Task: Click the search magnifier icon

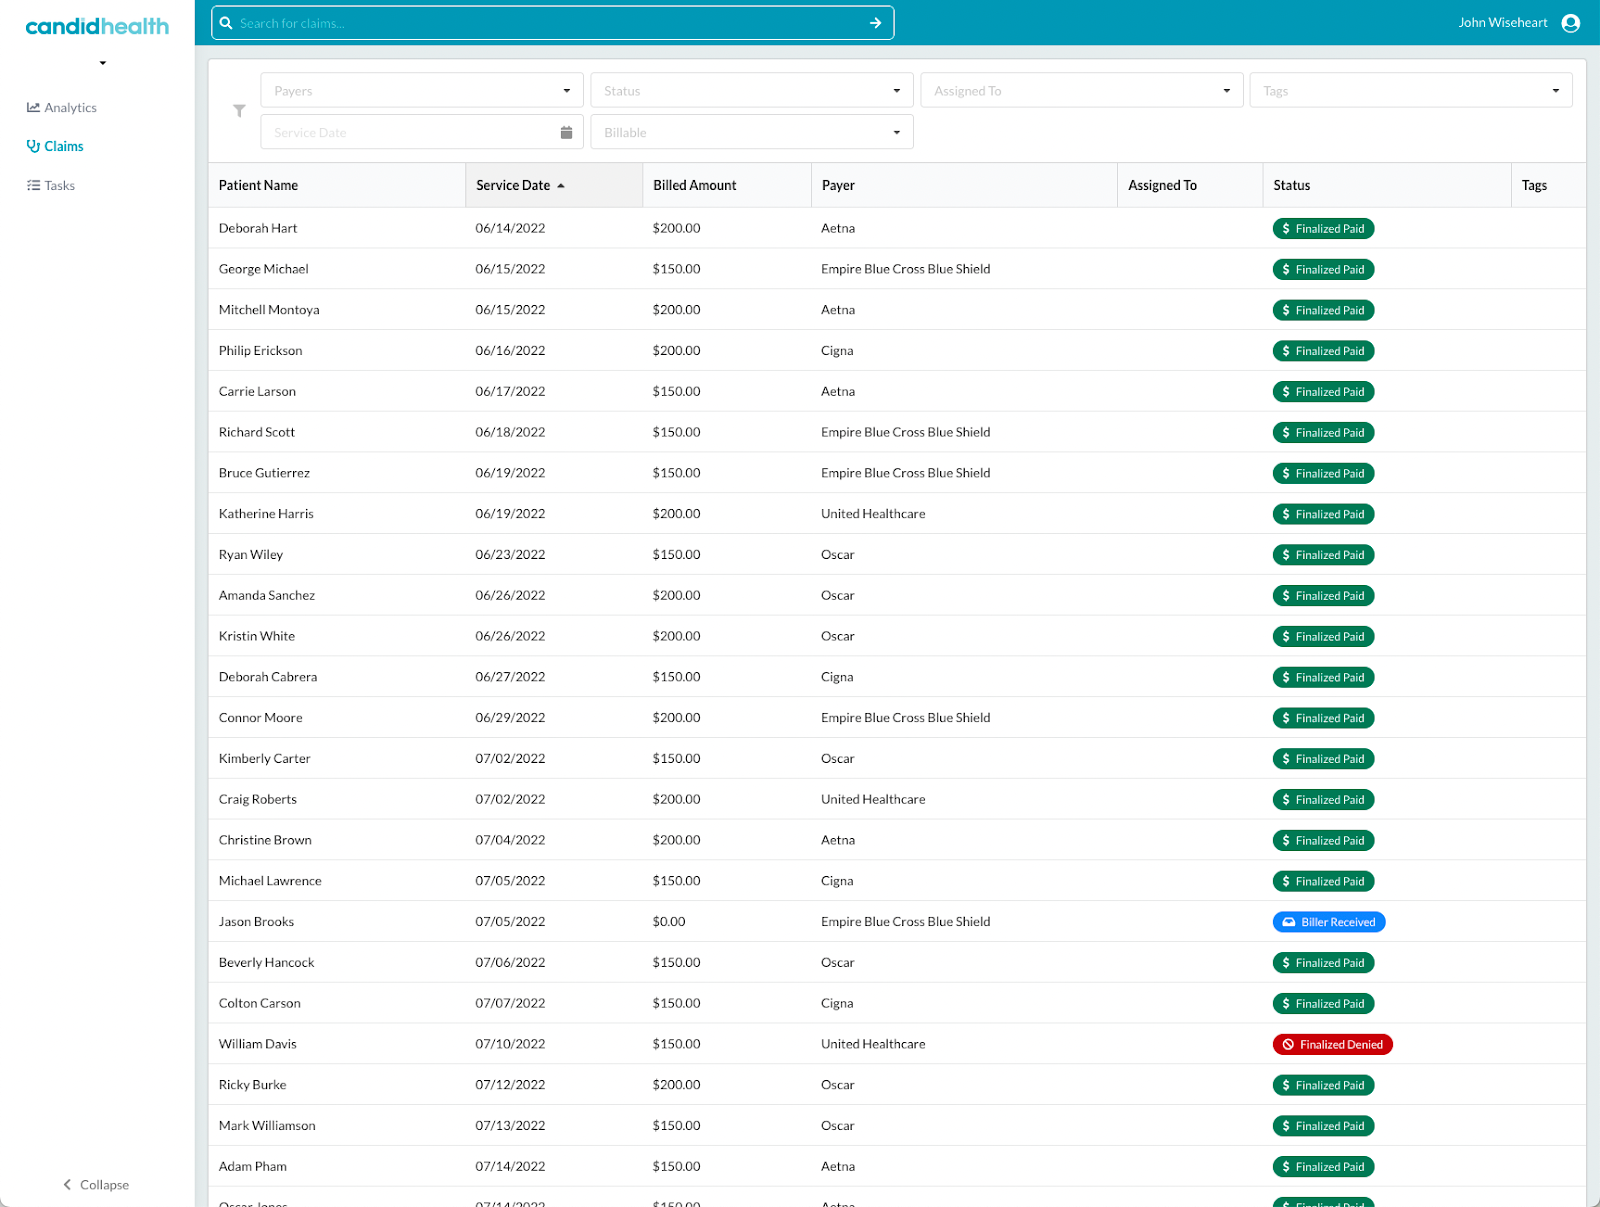Action: (x=226, y=23)
